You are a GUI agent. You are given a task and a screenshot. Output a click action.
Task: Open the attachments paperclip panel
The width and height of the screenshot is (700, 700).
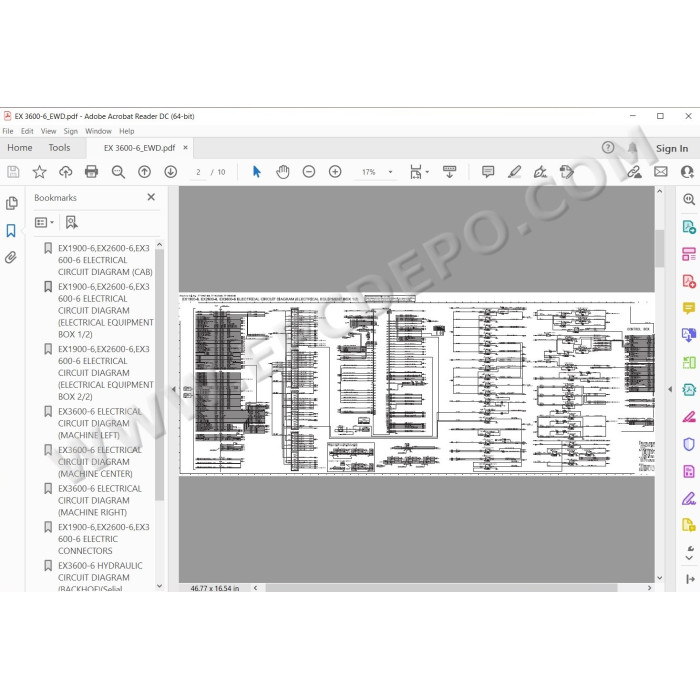click(11, 257)
